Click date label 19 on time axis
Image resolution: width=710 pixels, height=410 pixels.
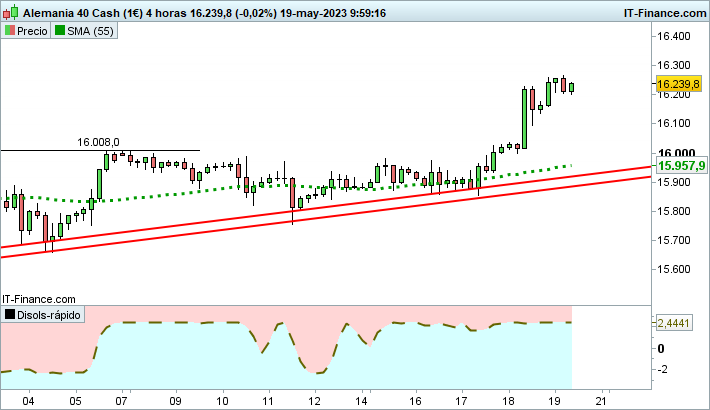[x=555, y=401]
